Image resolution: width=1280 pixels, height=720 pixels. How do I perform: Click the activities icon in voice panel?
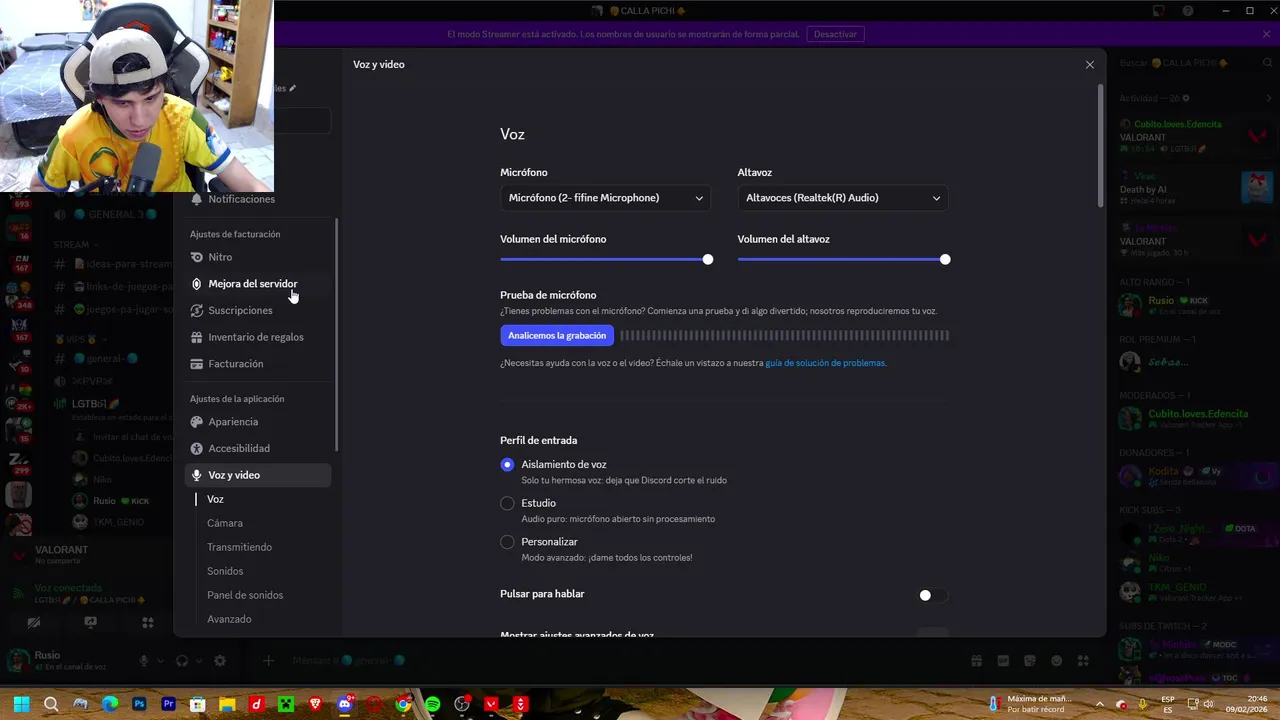pos(148,622)
